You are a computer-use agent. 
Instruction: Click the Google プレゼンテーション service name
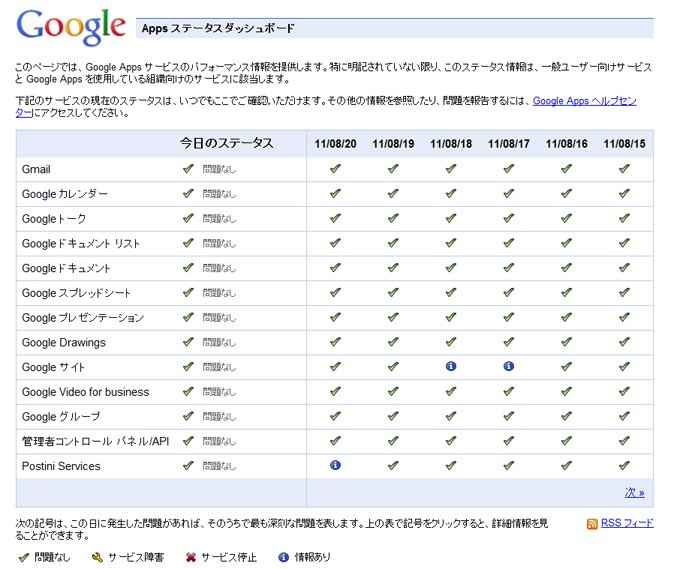click(x=83, y=318)
